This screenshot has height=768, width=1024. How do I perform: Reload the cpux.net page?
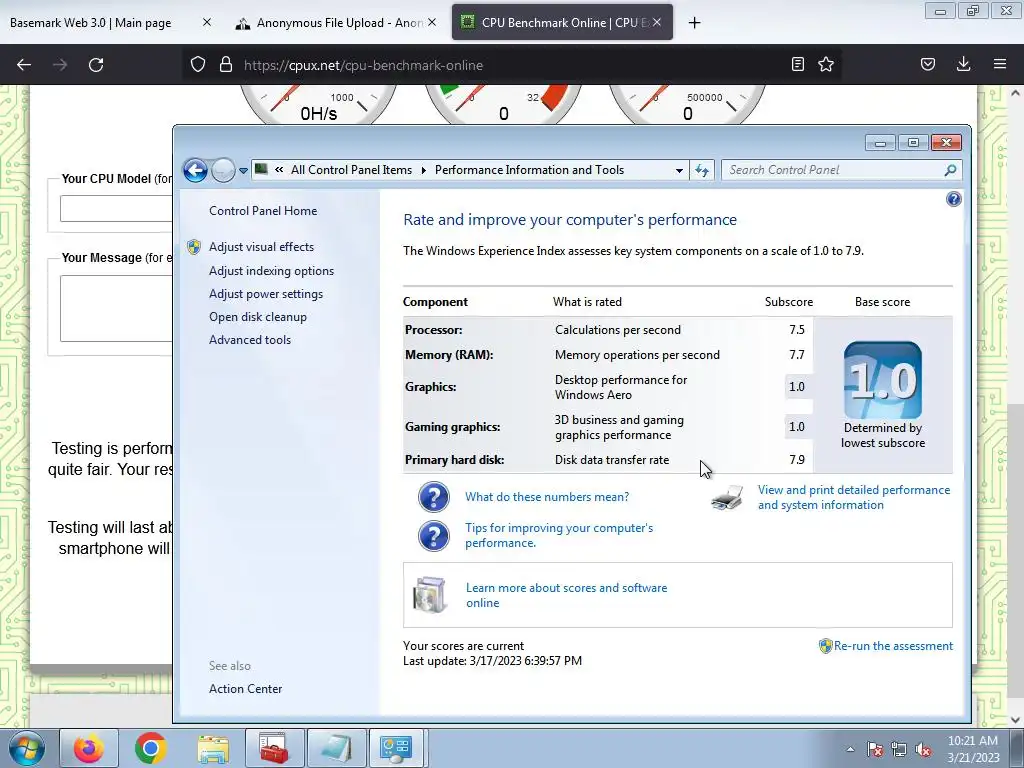click(96, 65)
